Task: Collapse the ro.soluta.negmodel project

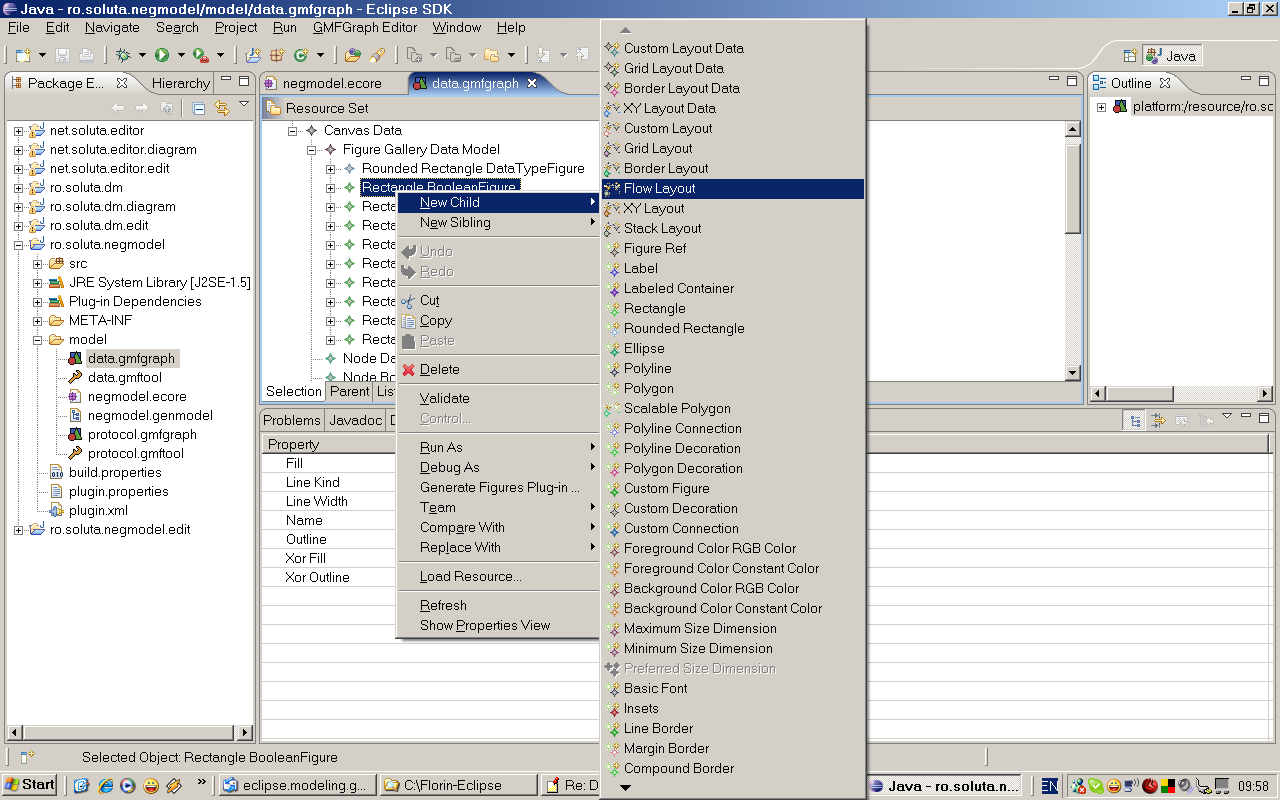Action: tap(19, 245)
